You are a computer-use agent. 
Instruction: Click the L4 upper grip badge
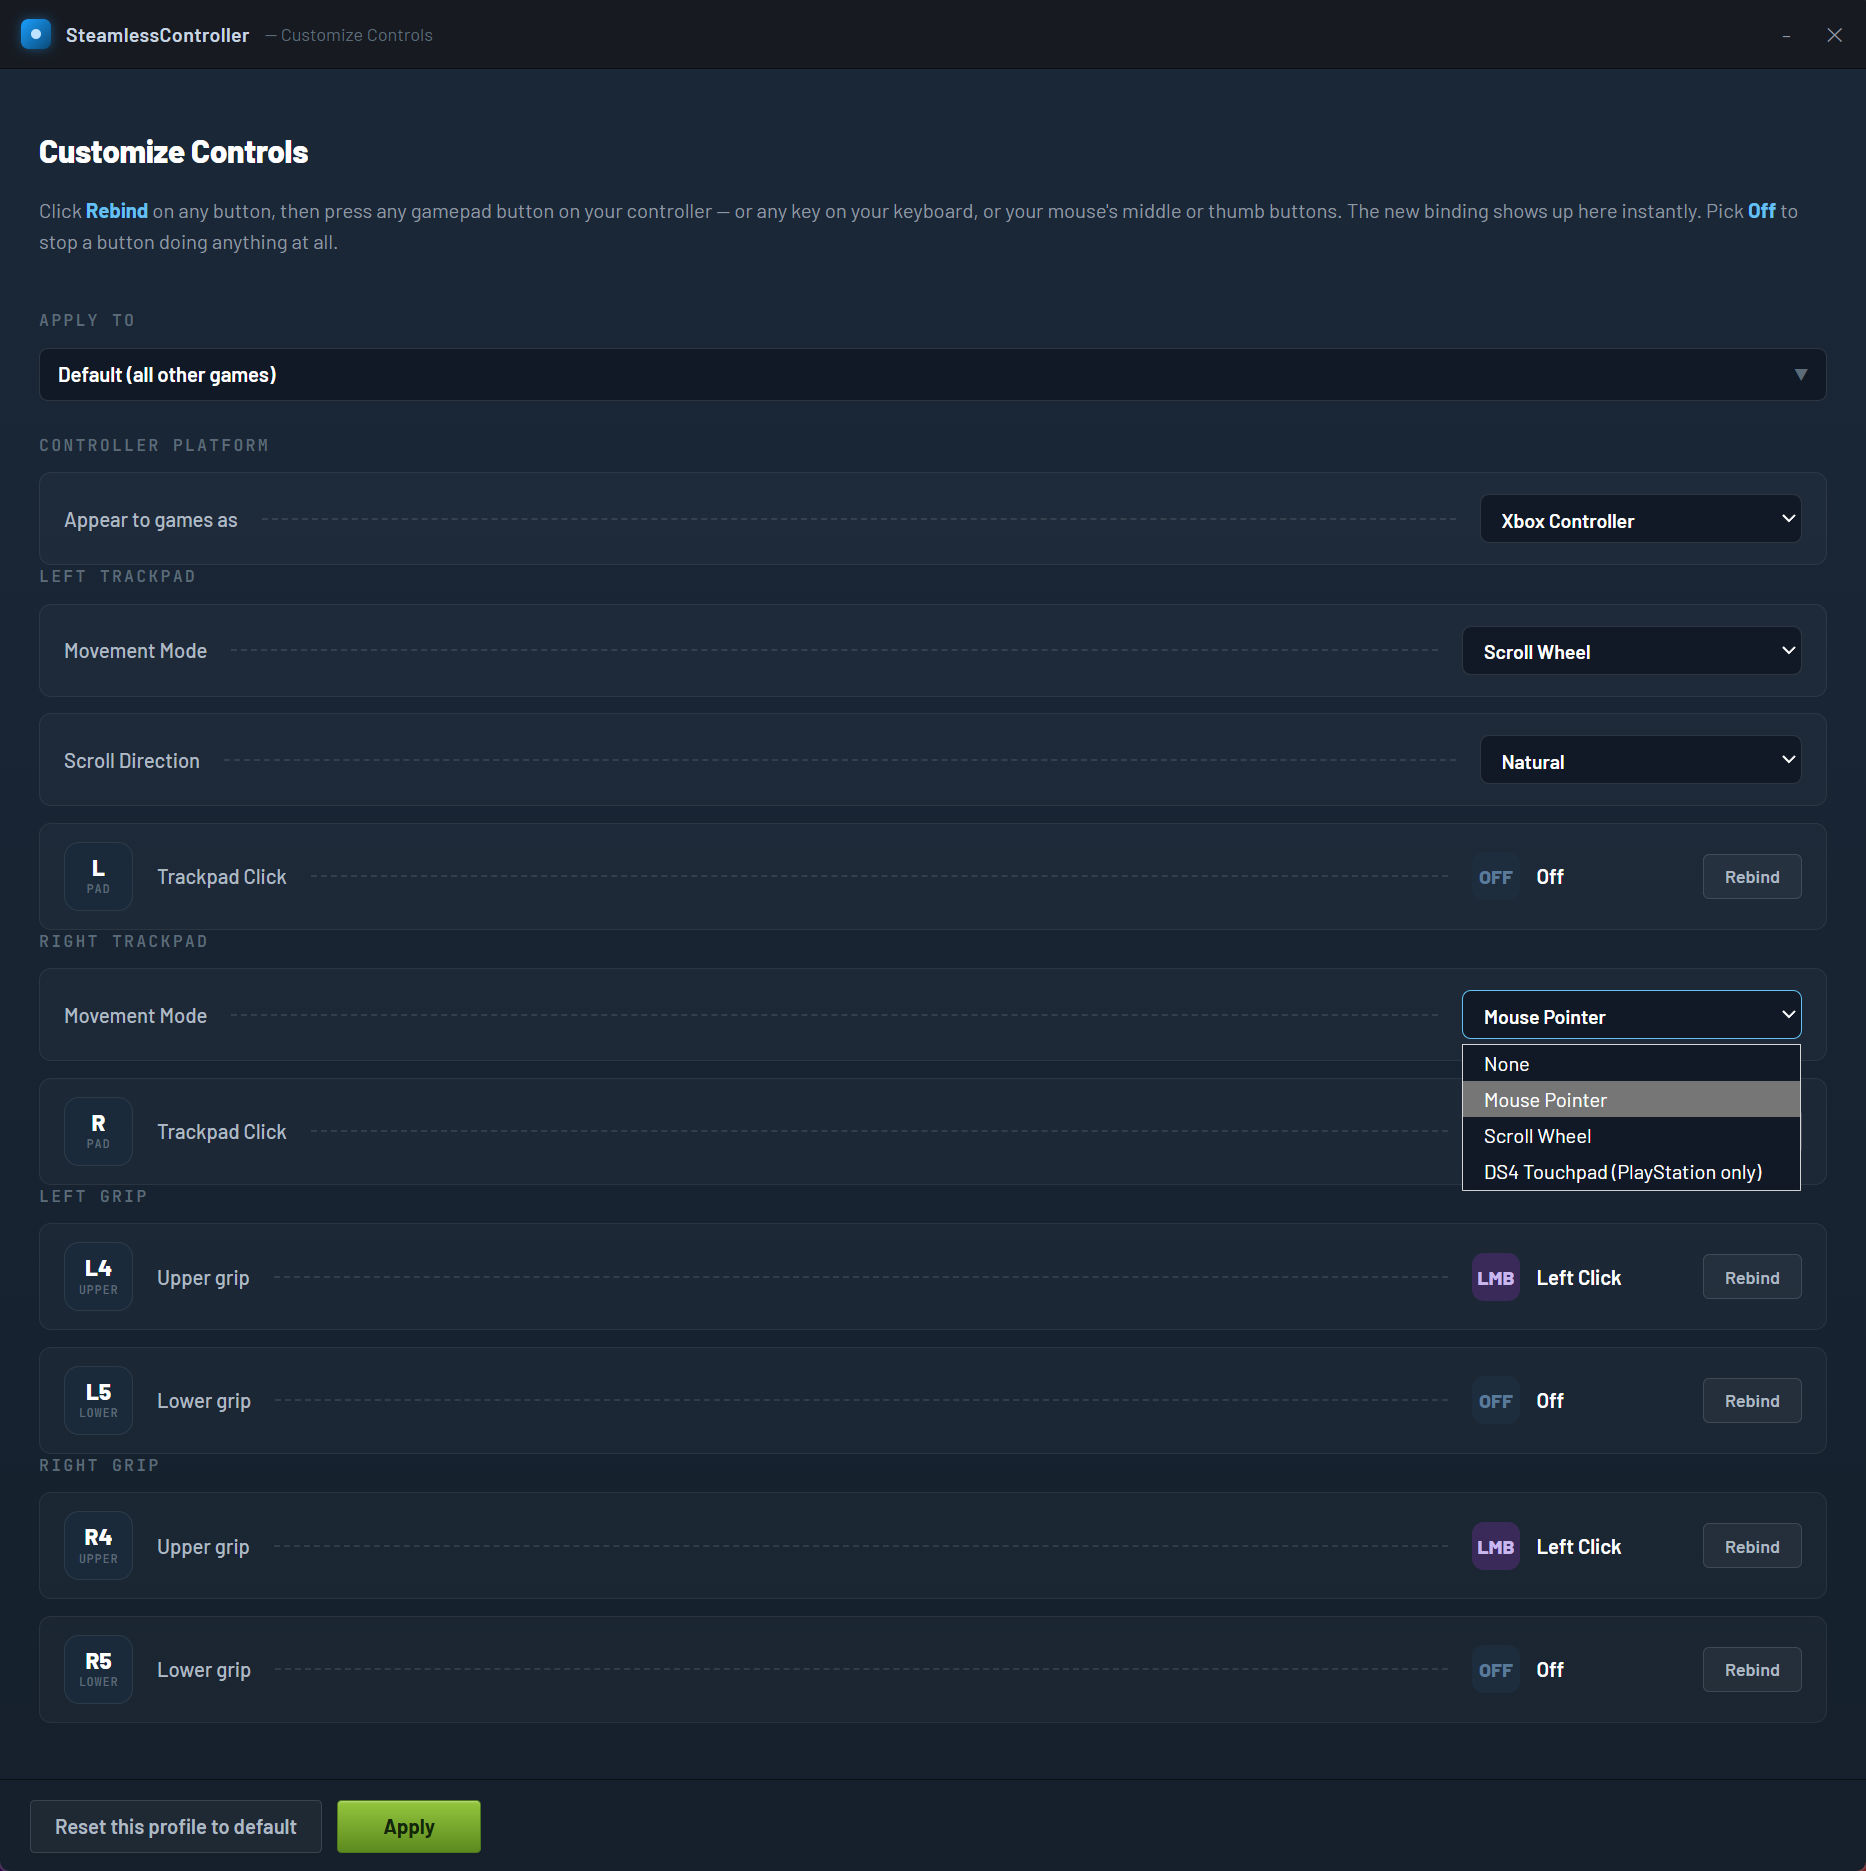point(98,1278)
